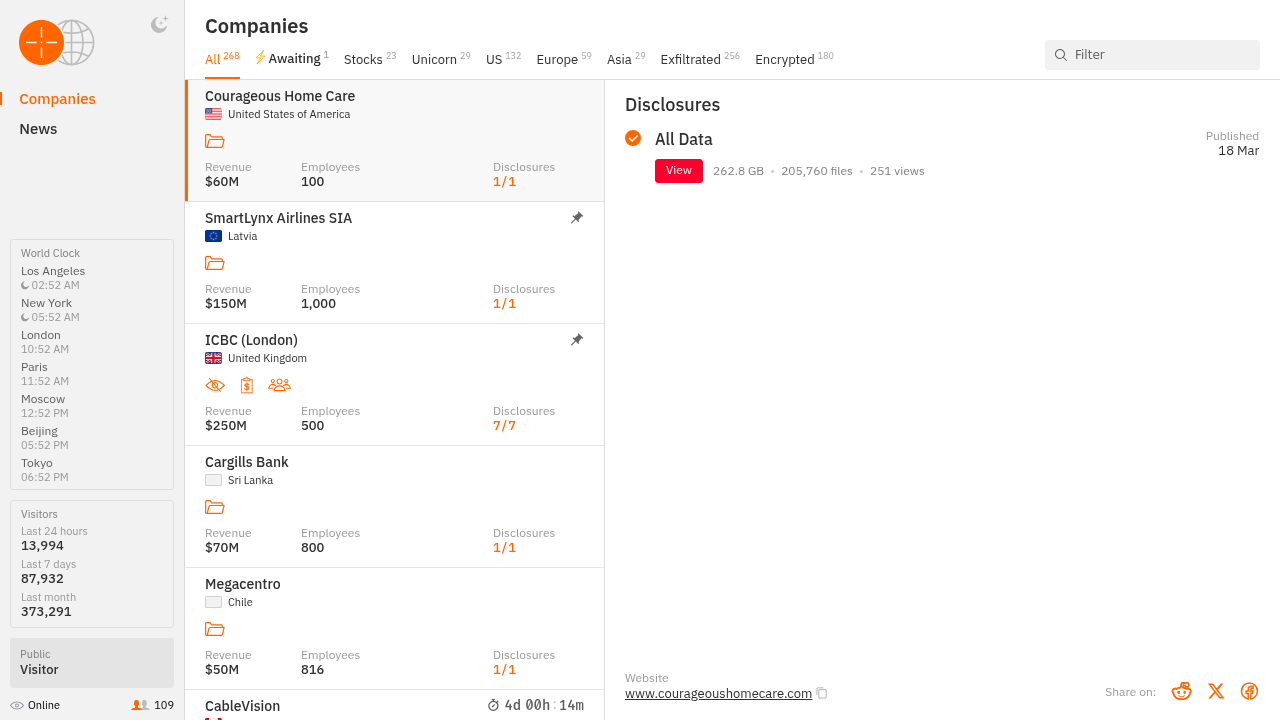Click the Filter magnifier icon
This screenshot has width=1280, height=720.
(x=1061, y=55)
